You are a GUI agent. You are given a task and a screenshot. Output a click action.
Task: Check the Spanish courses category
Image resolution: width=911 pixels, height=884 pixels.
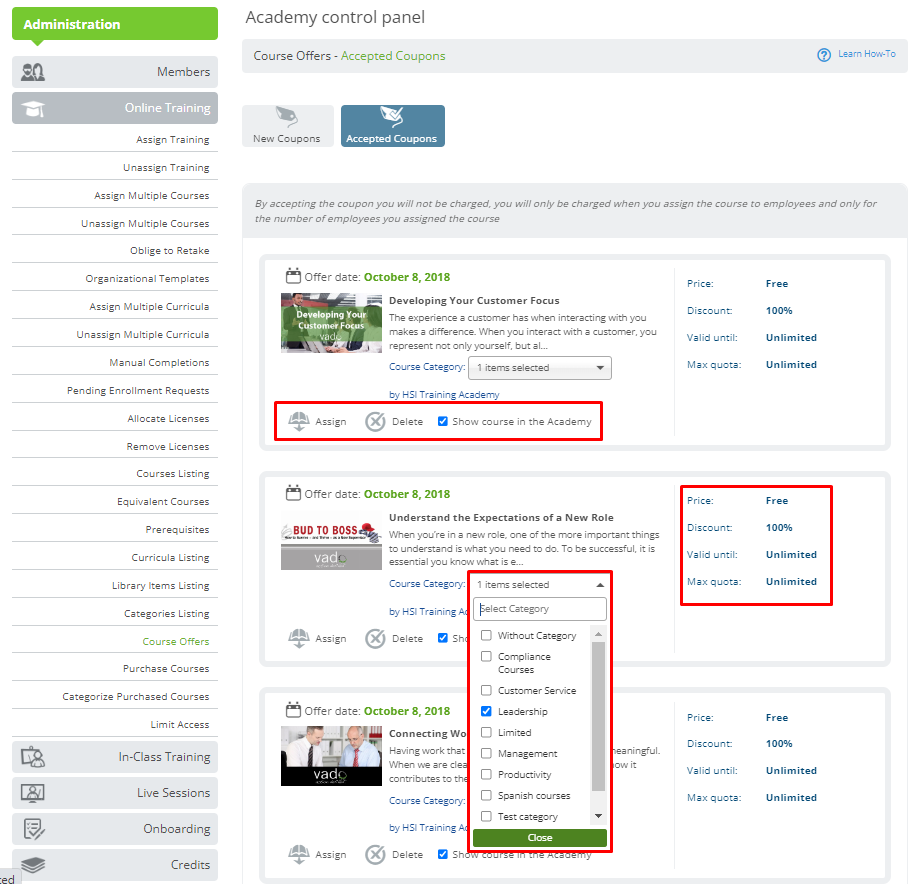click(486, 795)
